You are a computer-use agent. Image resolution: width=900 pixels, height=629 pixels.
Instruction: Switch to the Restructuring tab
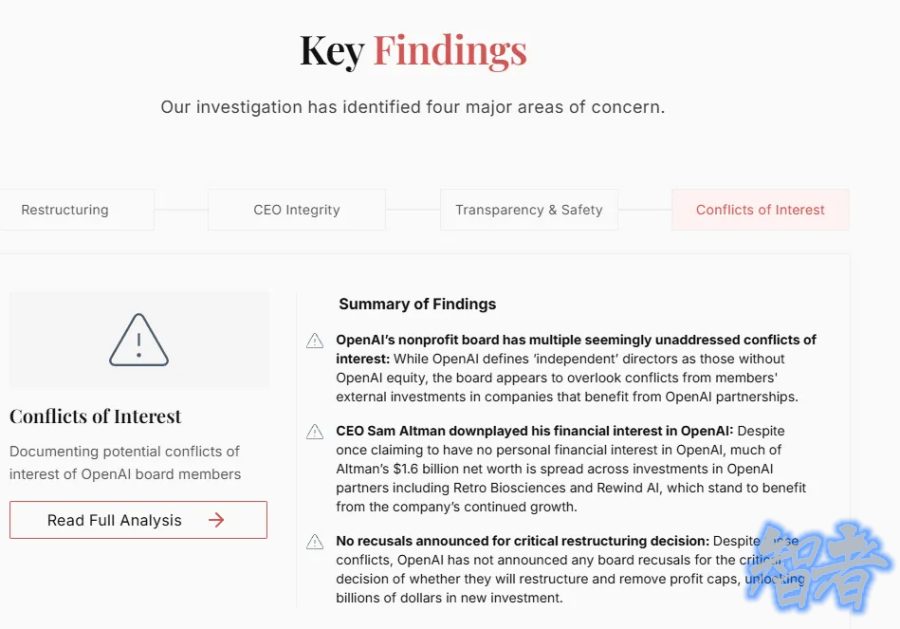coord(65,210)
